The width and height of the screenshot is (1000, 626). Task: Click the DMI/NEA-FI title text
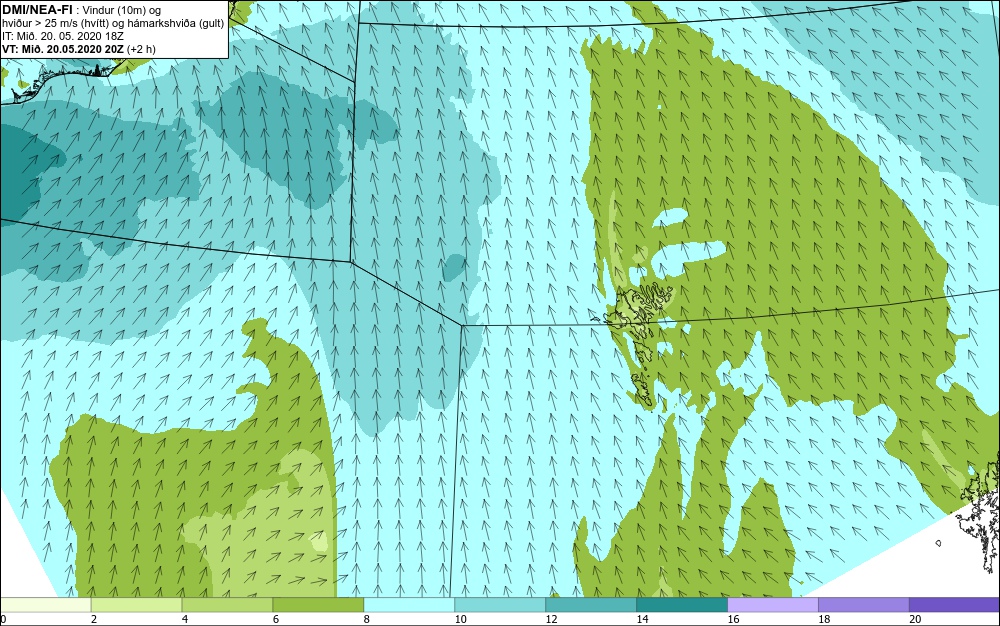click(x=37, y=10)
